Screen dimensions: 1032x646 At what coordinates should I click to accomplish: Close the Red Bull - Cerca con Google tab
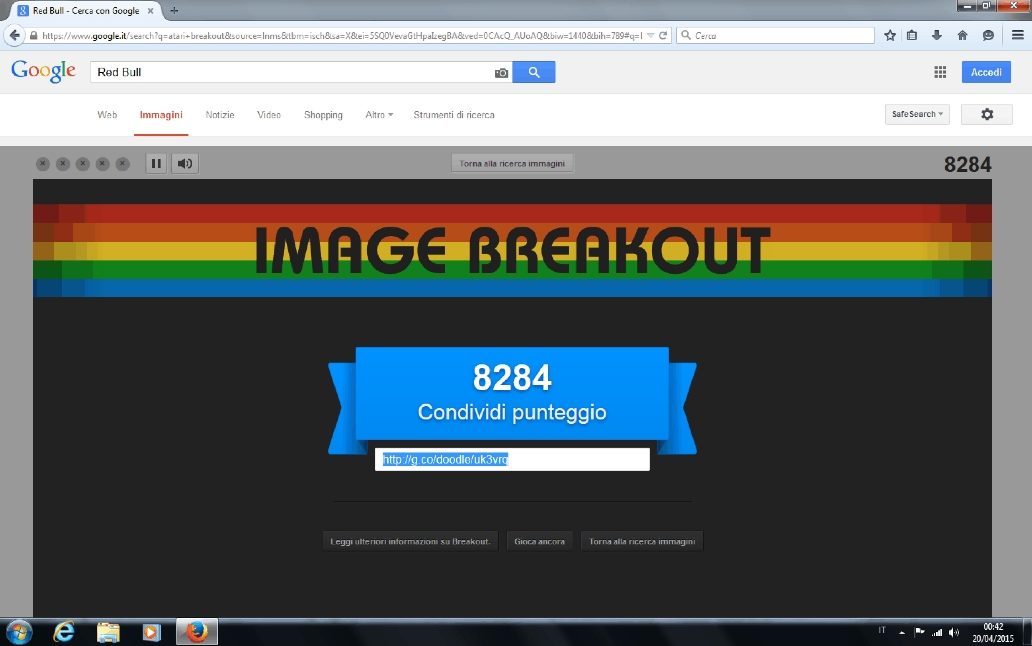(x=150, y=11)
